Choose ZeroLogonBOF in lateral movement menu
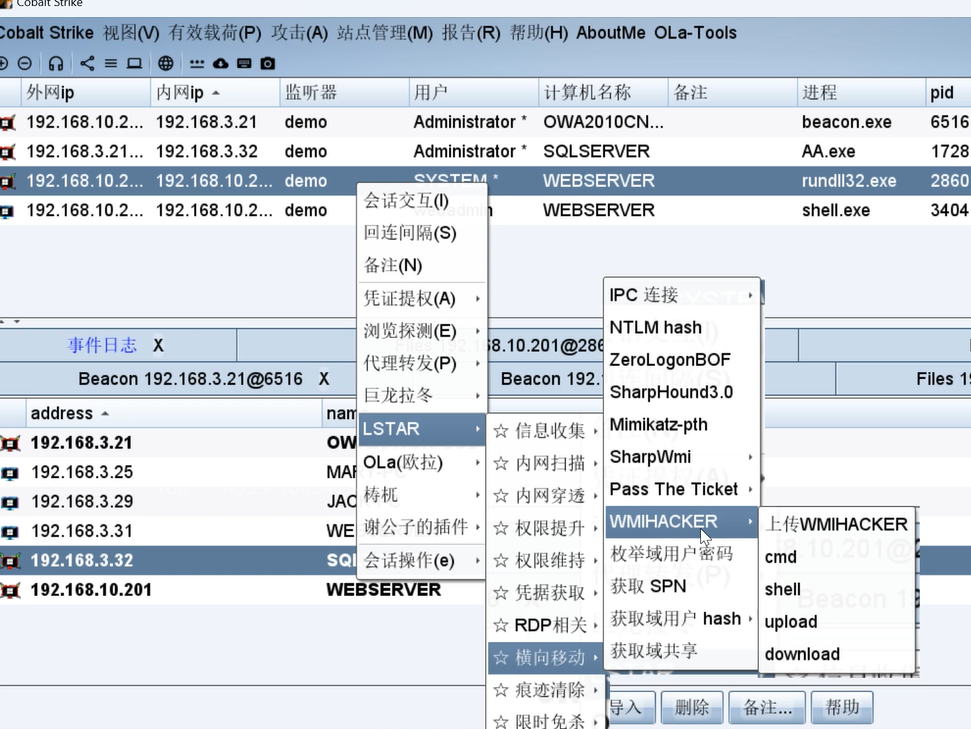Viewport: 971px width, 729px height. pos(670,359)
